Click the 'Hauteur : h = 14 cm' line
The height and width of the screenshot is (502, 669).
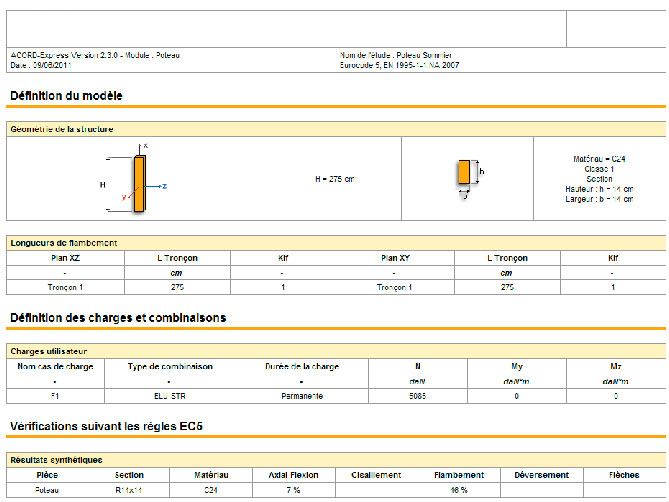point(599,189)
